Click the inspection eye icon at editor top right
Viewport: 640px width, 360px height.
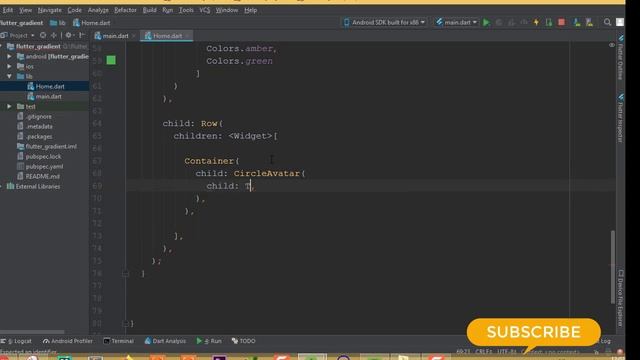pyautogui.click(x=611, y=45)
